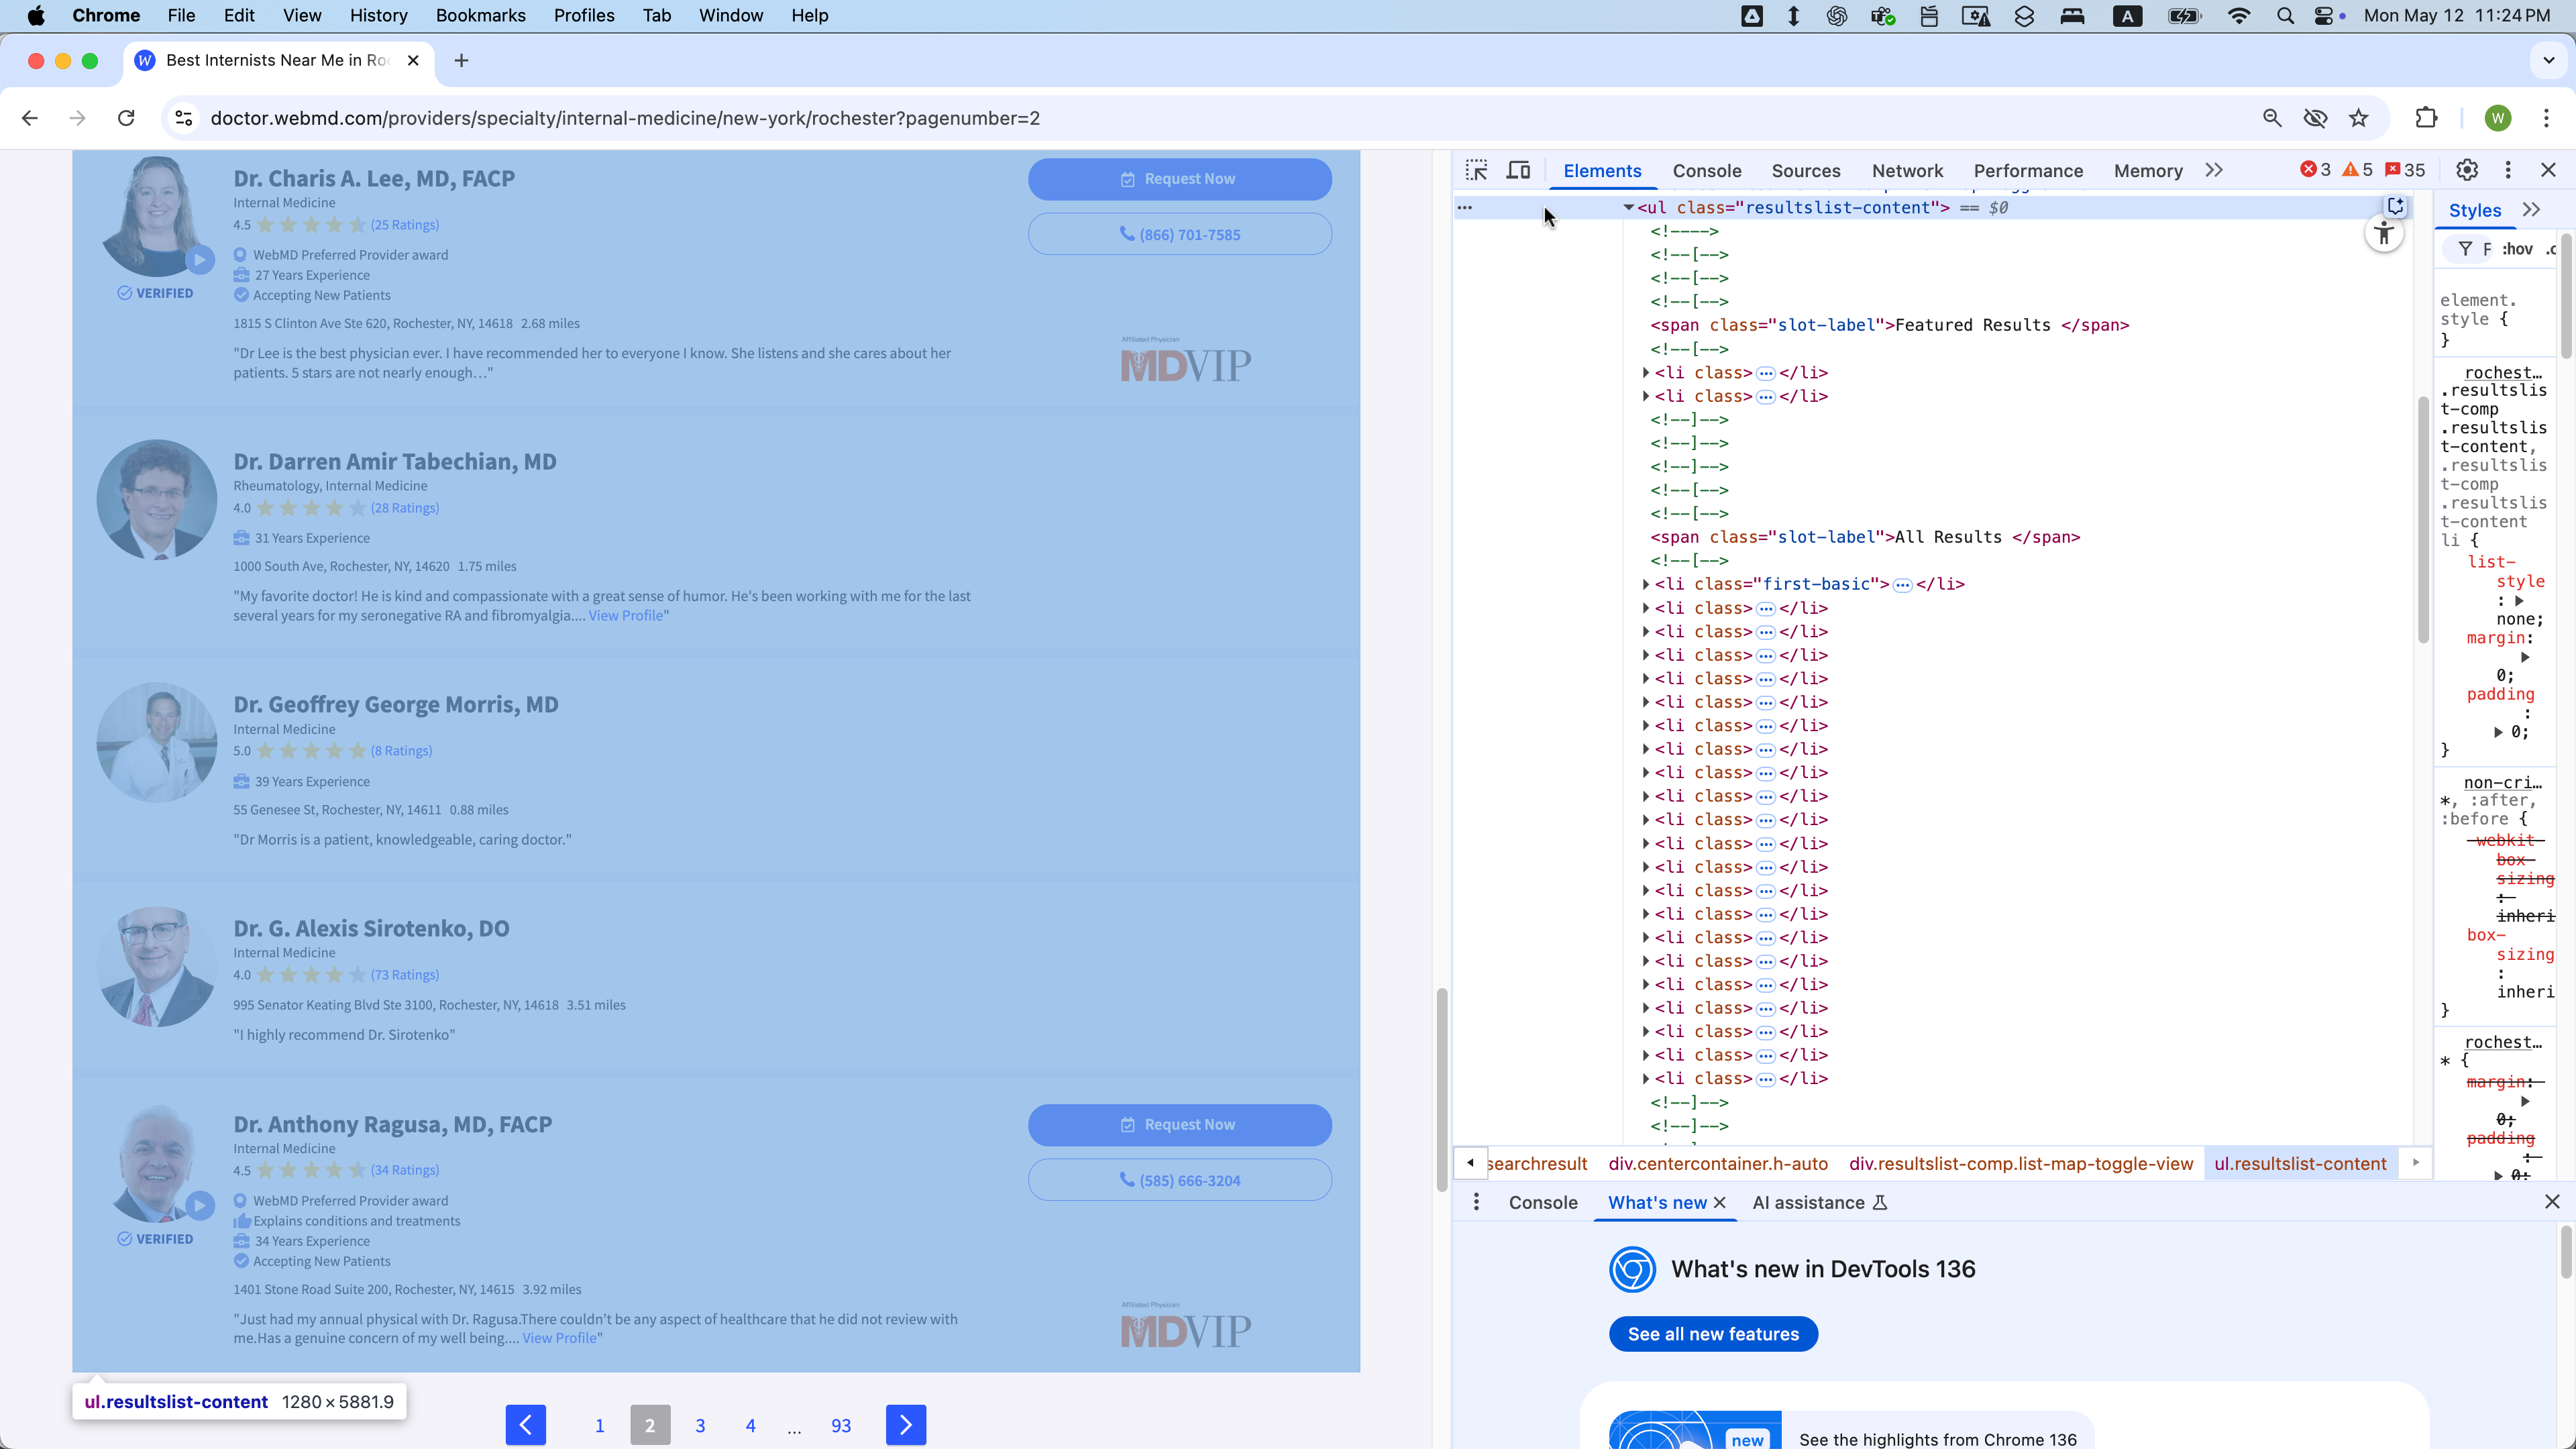
Task: Open the Bookmarks menu
Action: click(480, 15)
